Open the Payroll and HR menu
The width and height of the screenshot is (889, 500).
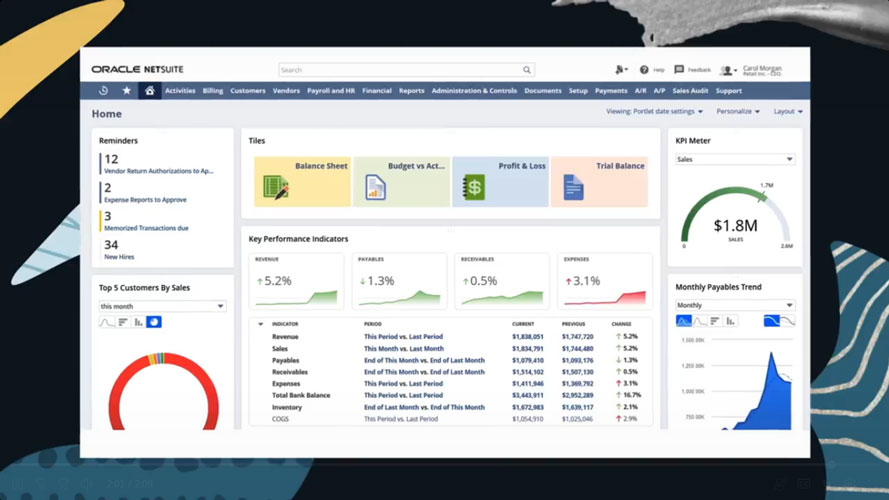coord(331,91)
